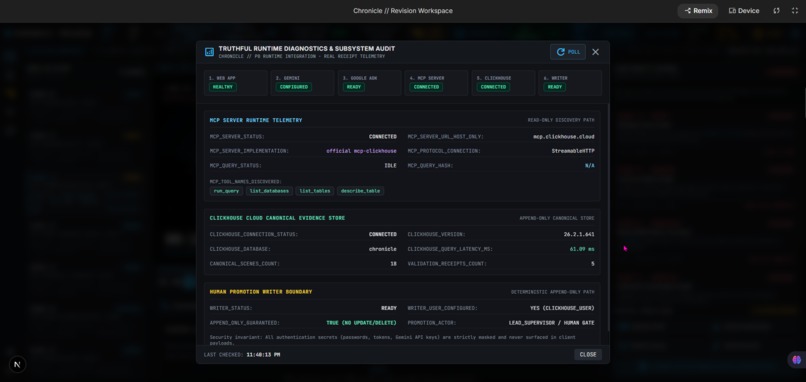Click the READ-ONLY DISCOVERY PATH label

561,120
